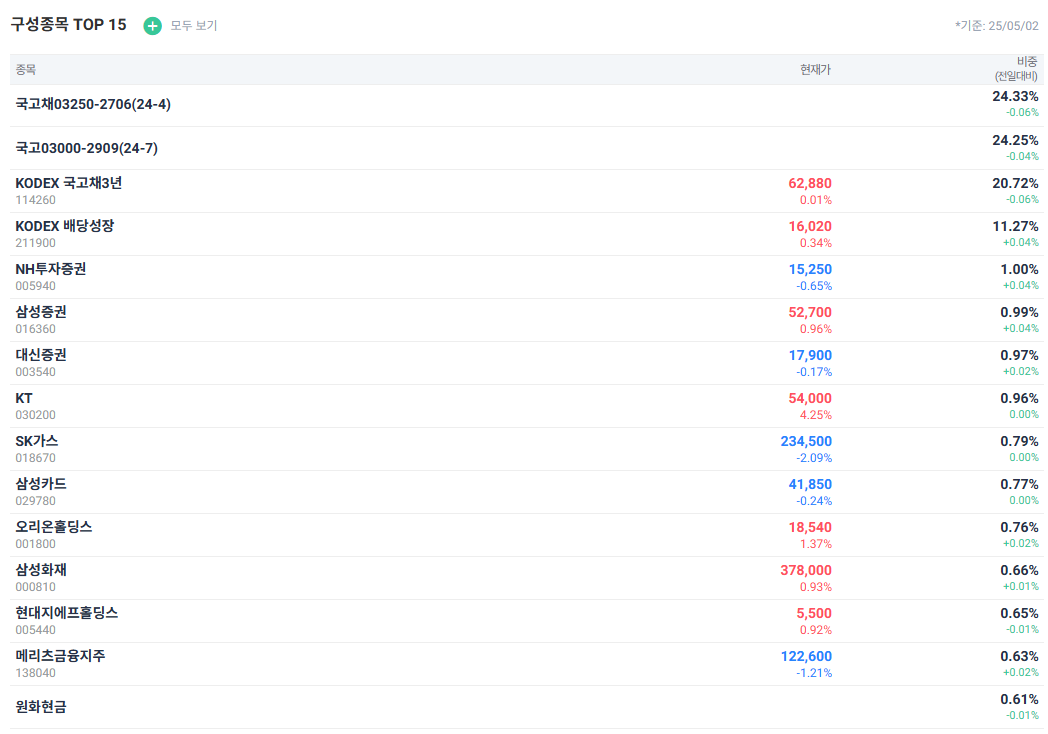This screenshot has height=734, width=1048.
Task: Click the 구성종목 TOP 15 heading
Action: pos(68,25)
